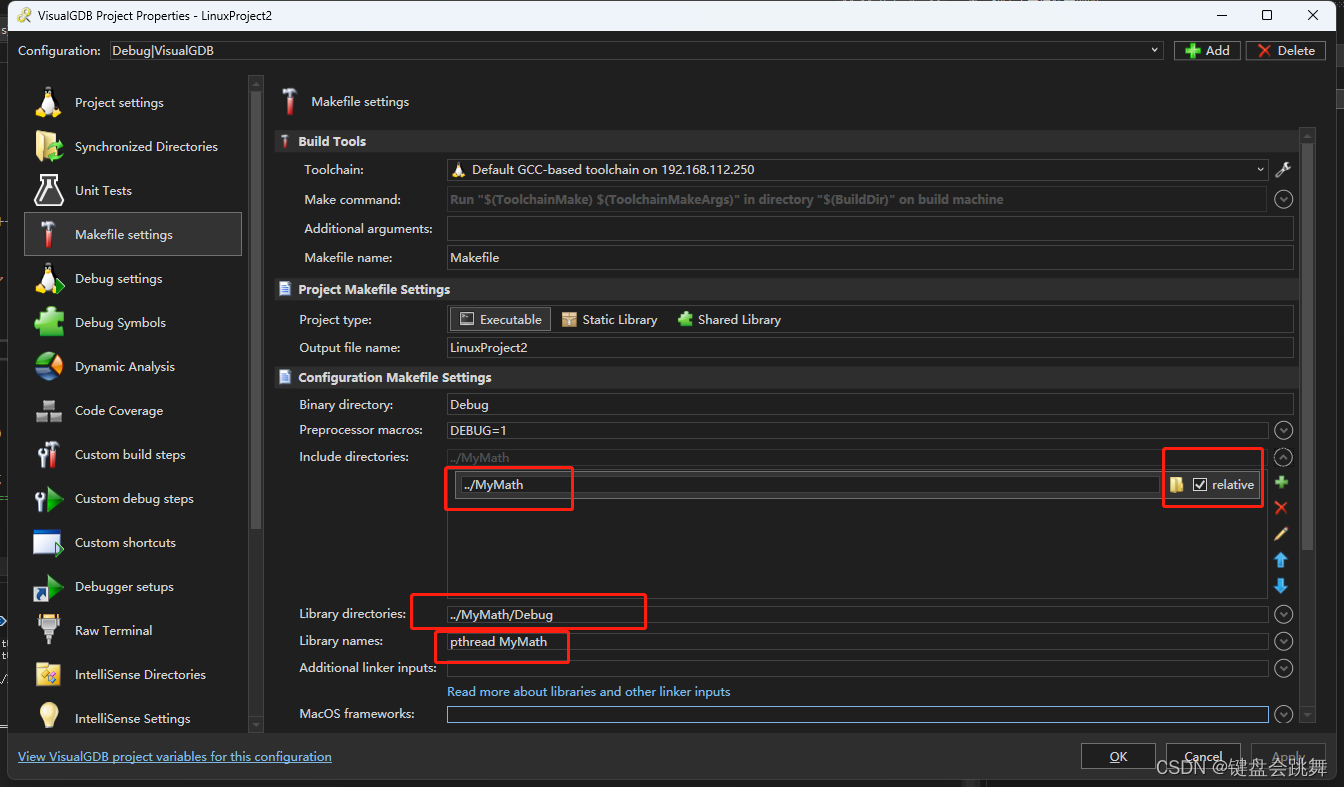Image resolution: width=1344 pixels, height=787 pixels.
Task: Select Custom build steps tools icon
Action: coord(48,454)
